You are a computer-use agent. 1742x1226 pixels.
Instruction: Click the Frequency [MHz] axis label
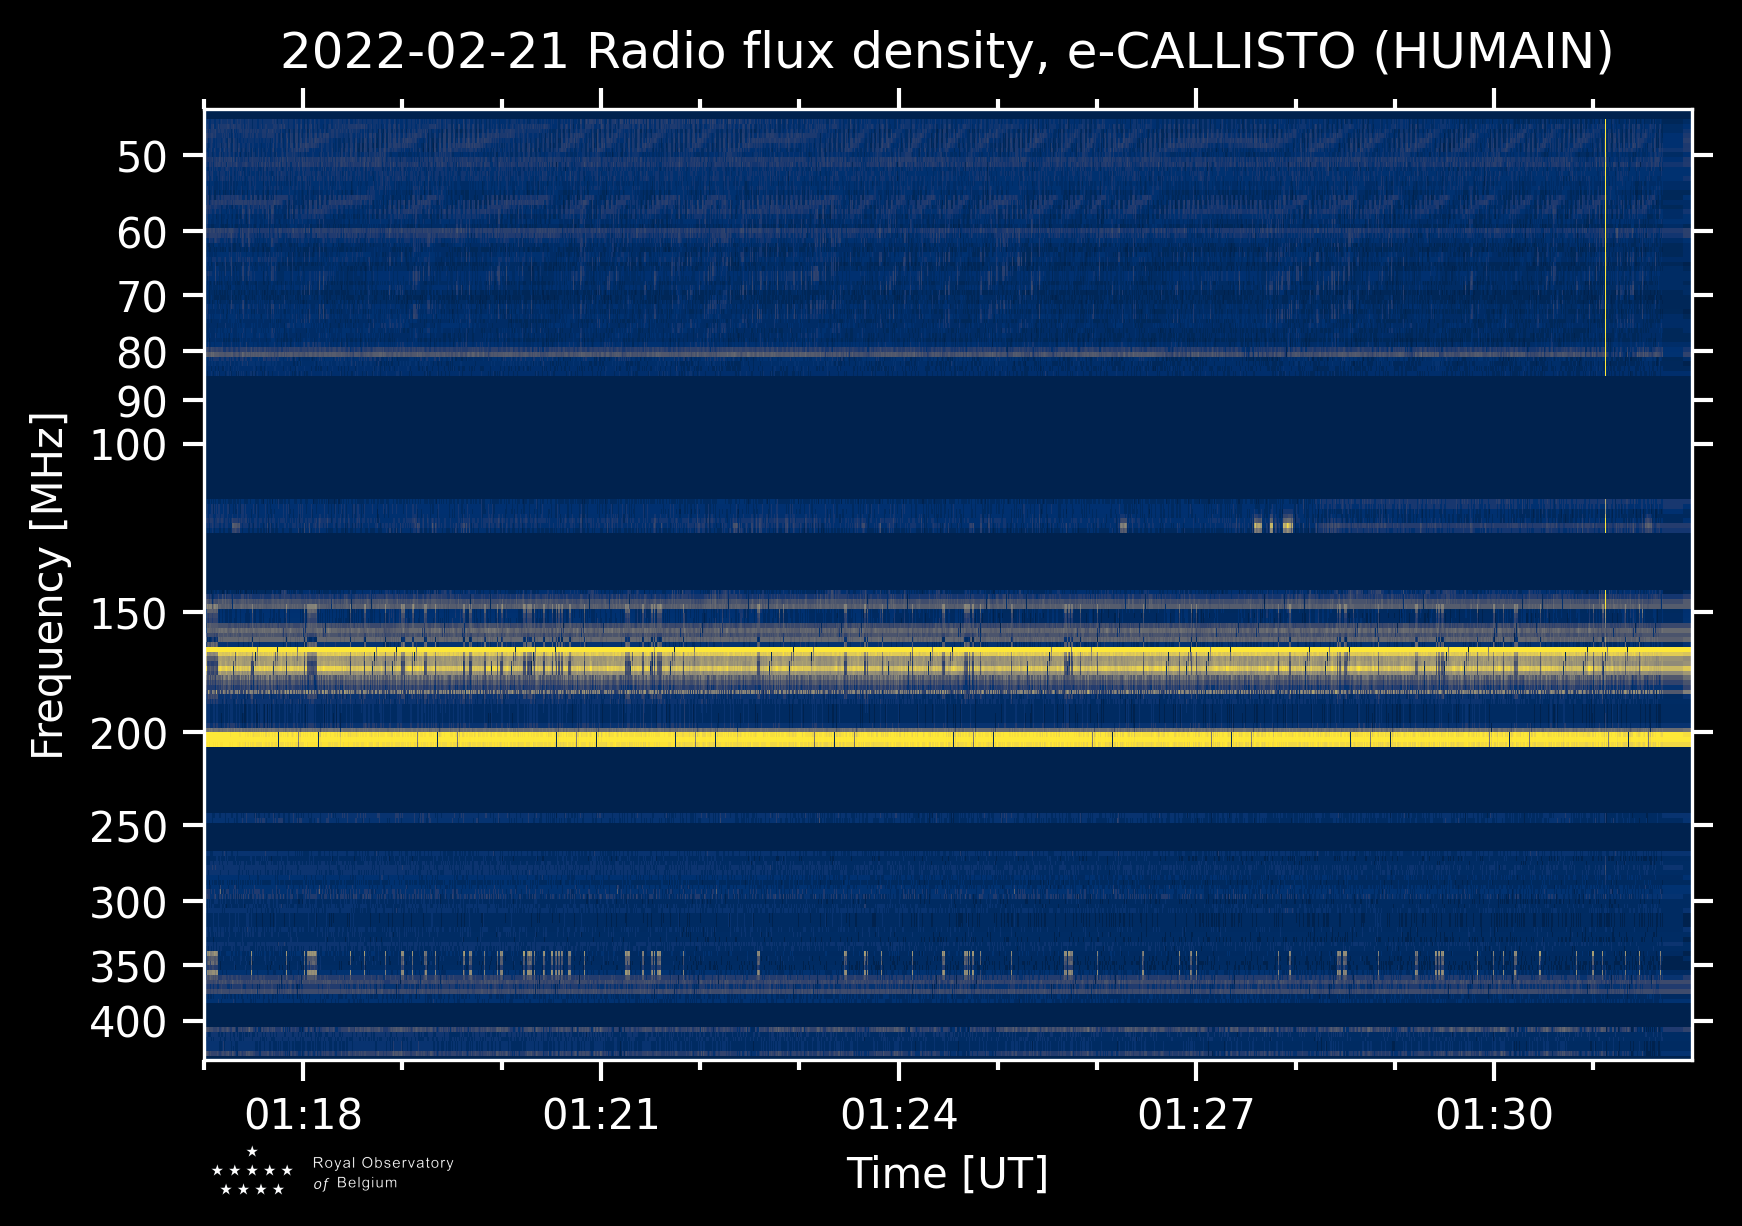pyautogui.click(x=48, y=586)
